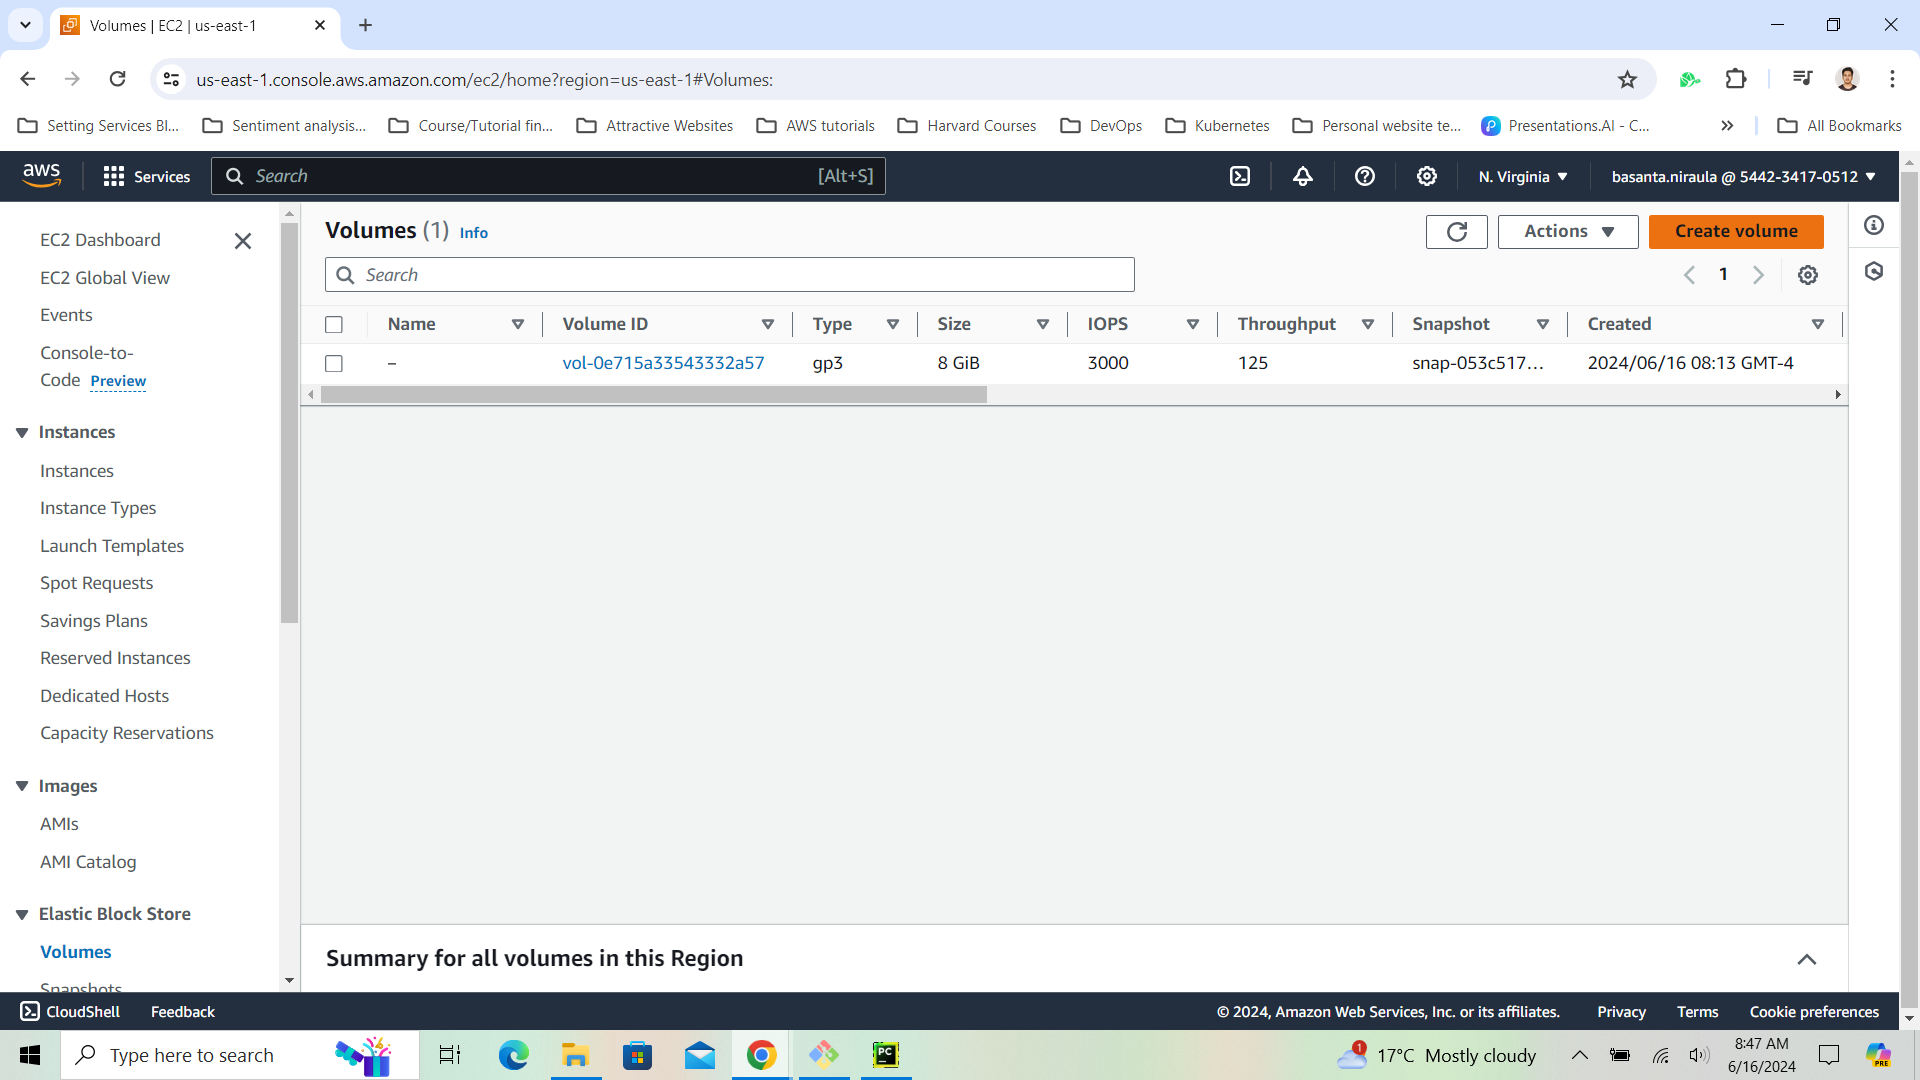Toggle the select-all checkbox in table header

coord(334,324)
